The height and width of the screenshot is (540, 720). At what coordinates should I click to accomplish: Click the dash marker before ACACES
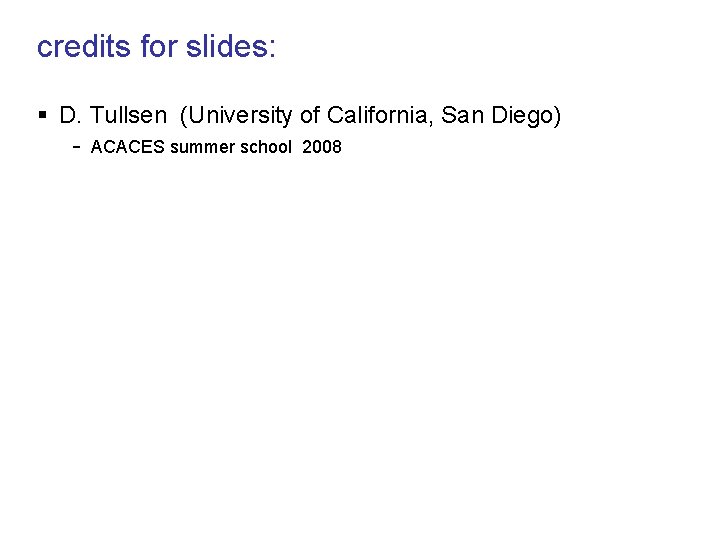tap(76, 147)
